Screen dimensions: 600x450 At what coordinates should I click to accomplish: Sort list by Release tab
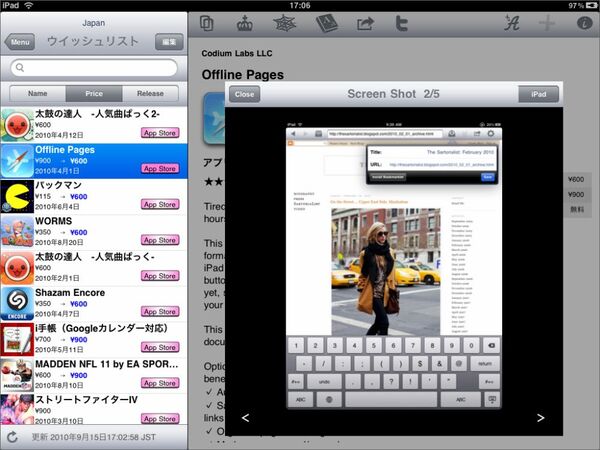[x=150, y=93]
